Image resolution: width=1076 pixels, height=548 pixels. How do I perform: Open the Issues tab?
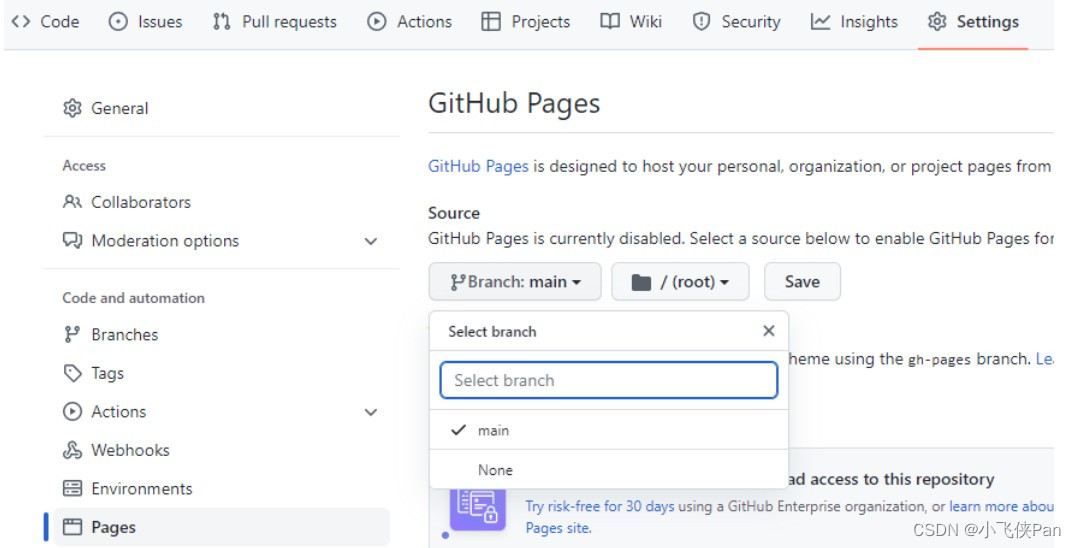pos(145,22)
